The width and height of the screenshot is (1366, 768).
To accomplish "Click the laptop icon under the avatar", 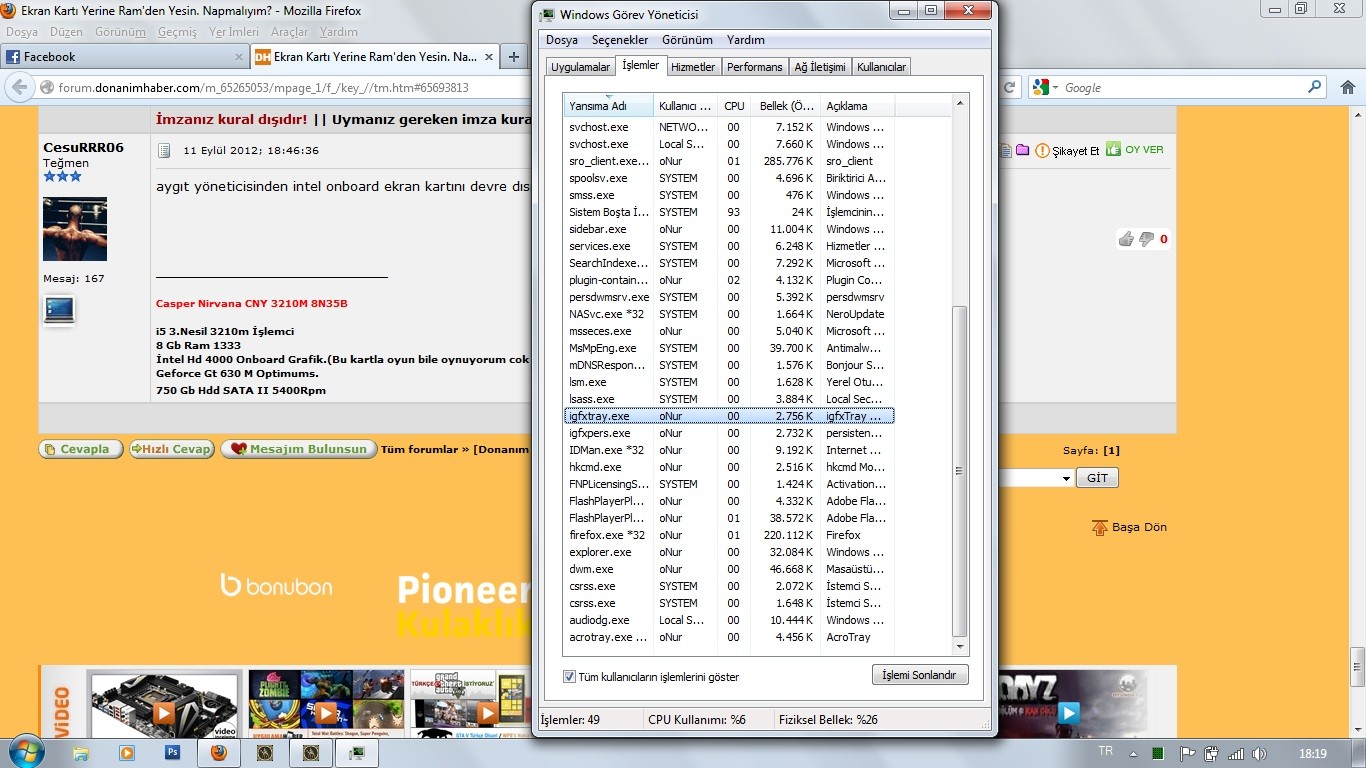I will pos(59,309).
